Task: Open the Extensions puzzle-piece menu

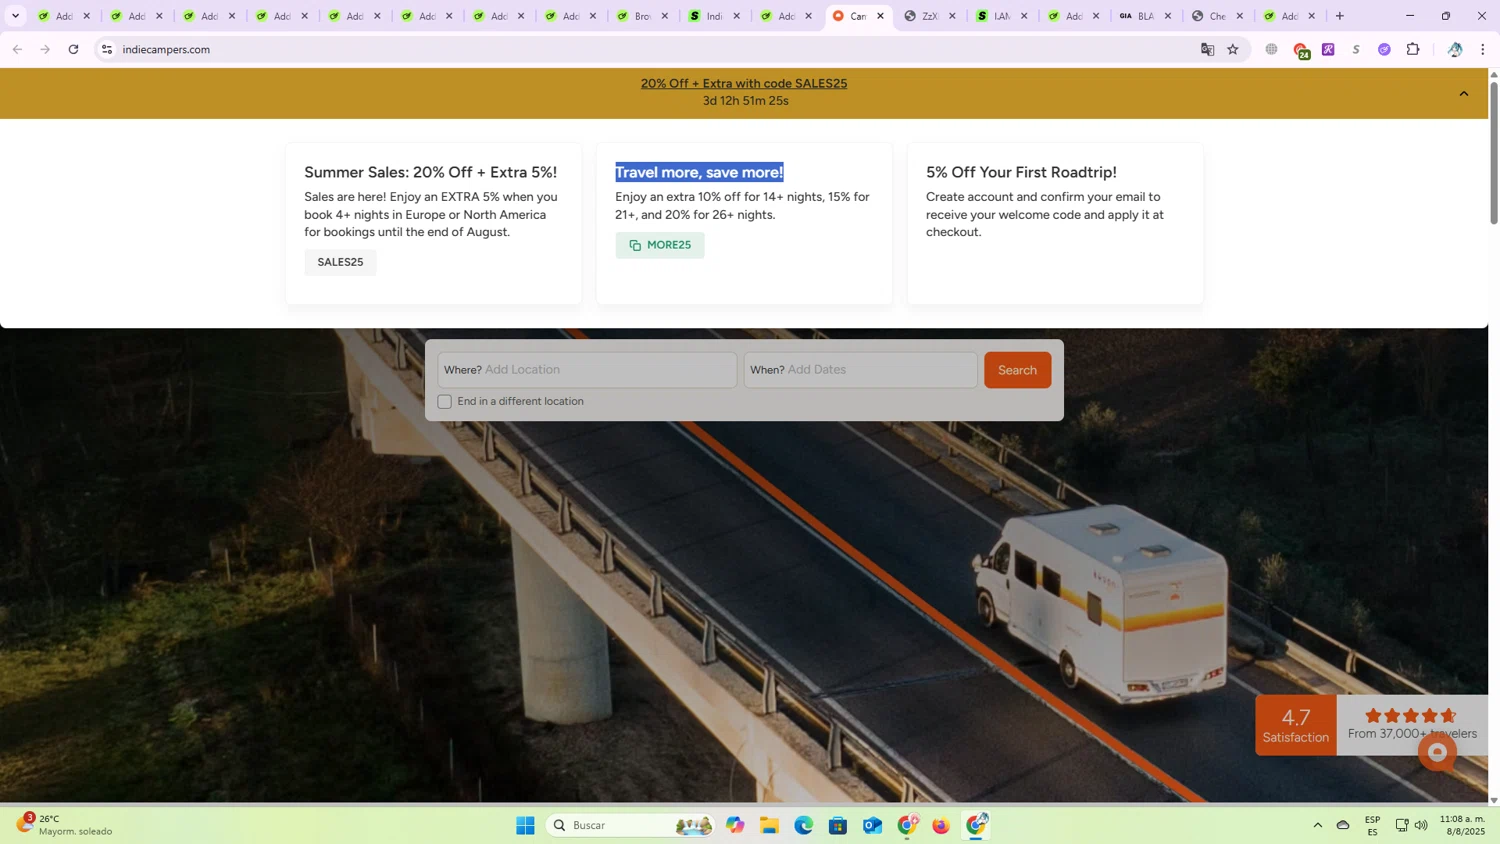Action: pyautogui.click(x=1413, y=49)
